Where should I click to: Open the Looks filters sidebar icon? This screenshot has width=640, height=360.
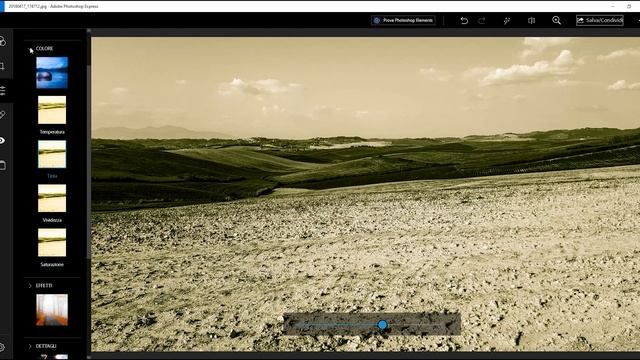click(2, 41)
